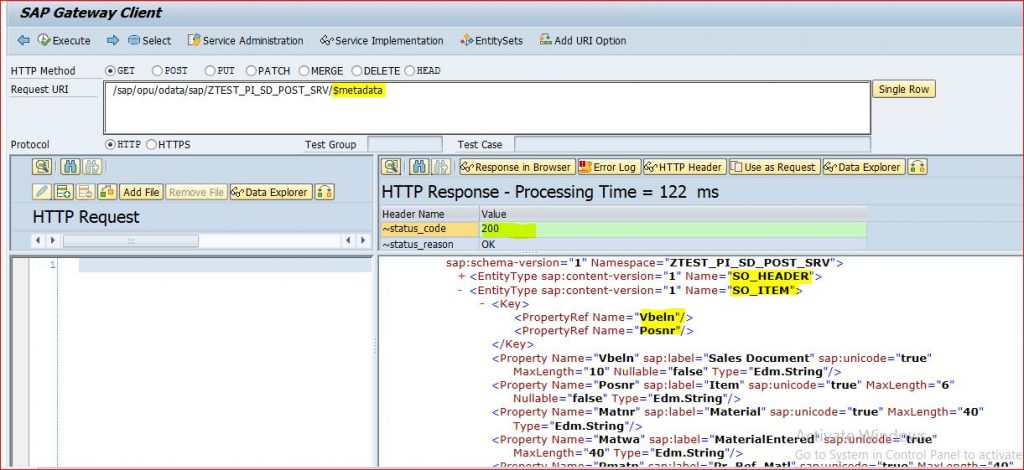The image size is (1024, 470).
Task: Open Data Explorer in HTTP Response panel
Action: pos(864,167)
